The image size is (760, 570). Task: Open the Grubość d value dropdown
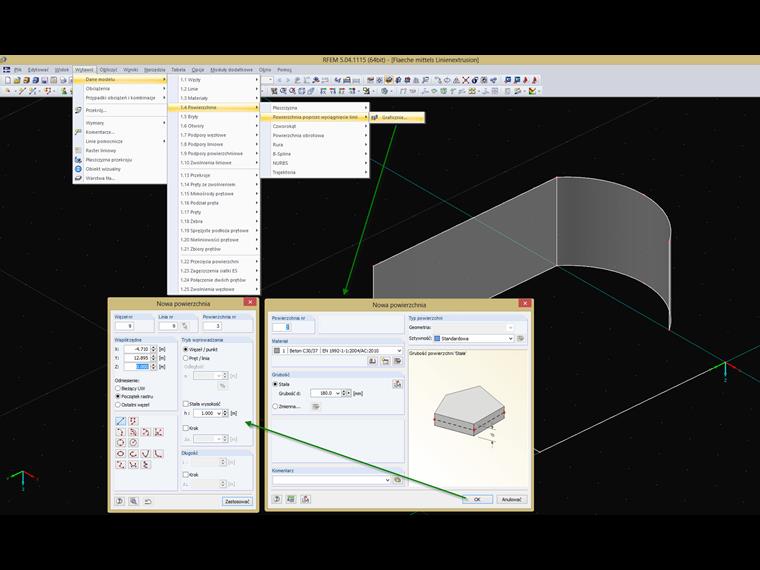(338, 393)
